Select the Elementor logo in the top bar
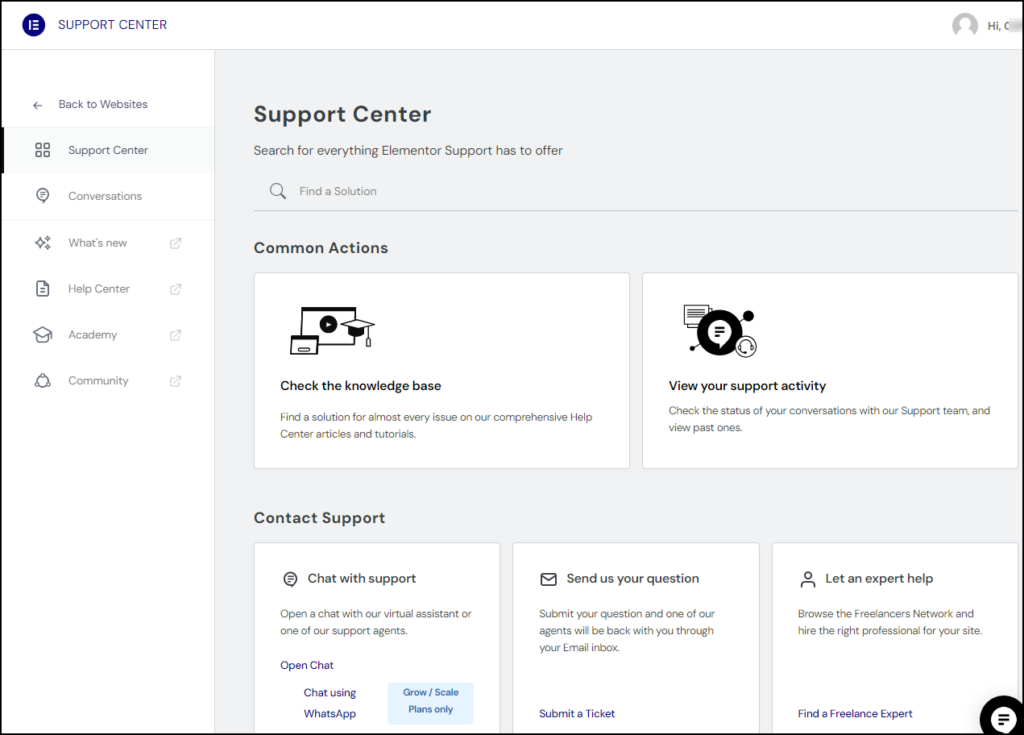The image size is (1024, 735). click(x=33, y=24)
